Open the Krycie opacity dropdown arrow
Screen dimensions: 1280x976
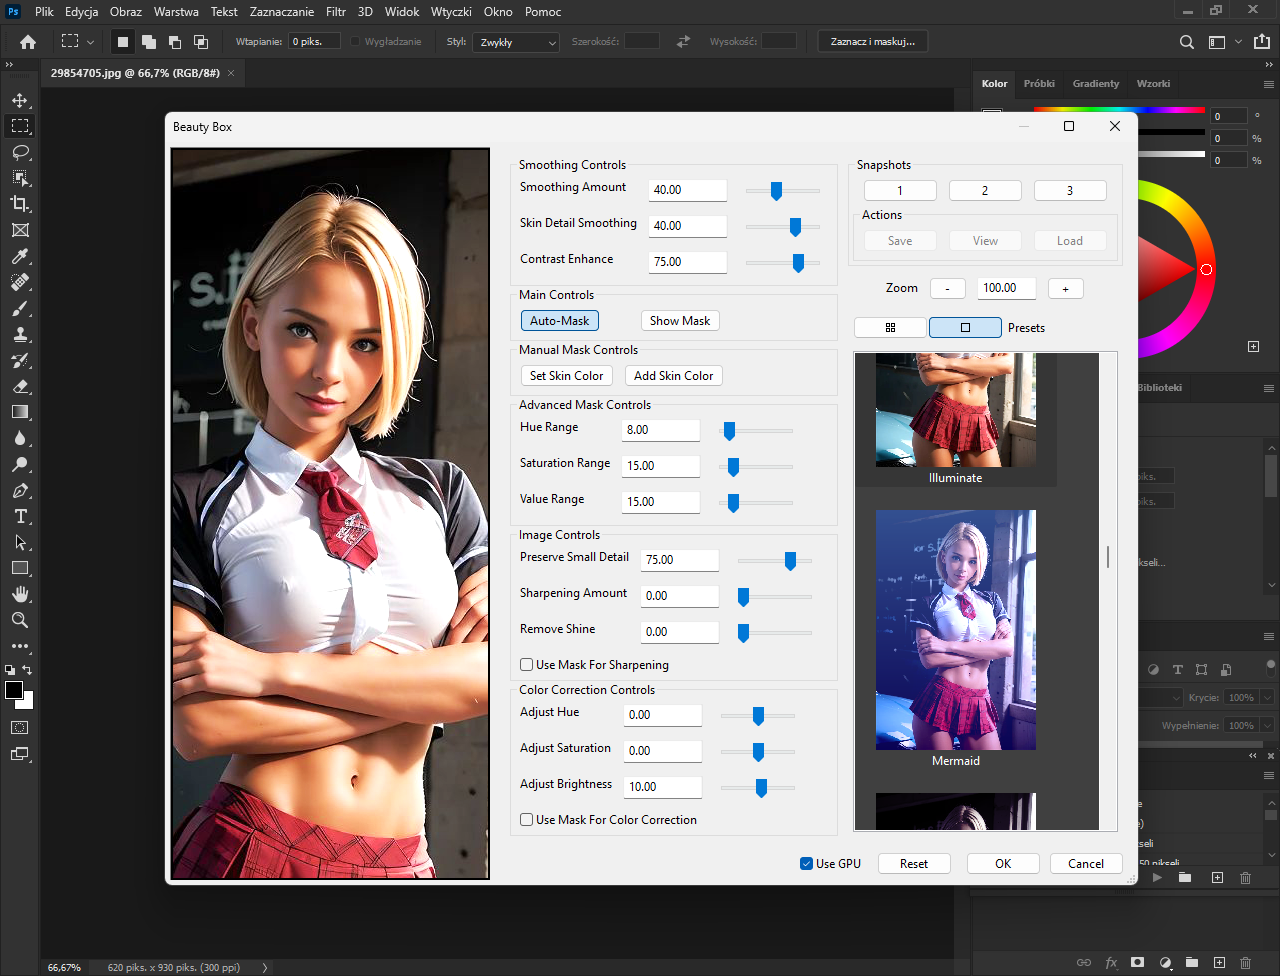click(x=1267, y=698)
